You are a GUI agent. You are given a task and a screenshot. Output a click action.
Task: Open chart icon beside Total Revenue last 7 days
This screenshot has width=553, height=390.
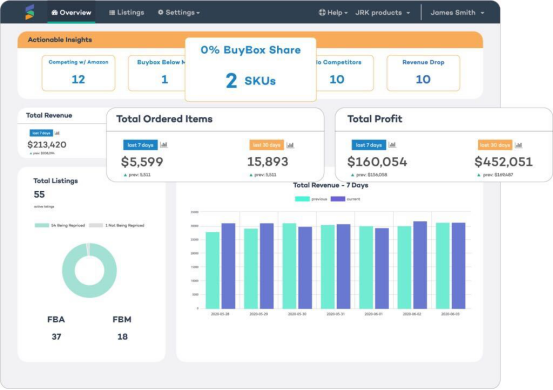coord(57,133)
